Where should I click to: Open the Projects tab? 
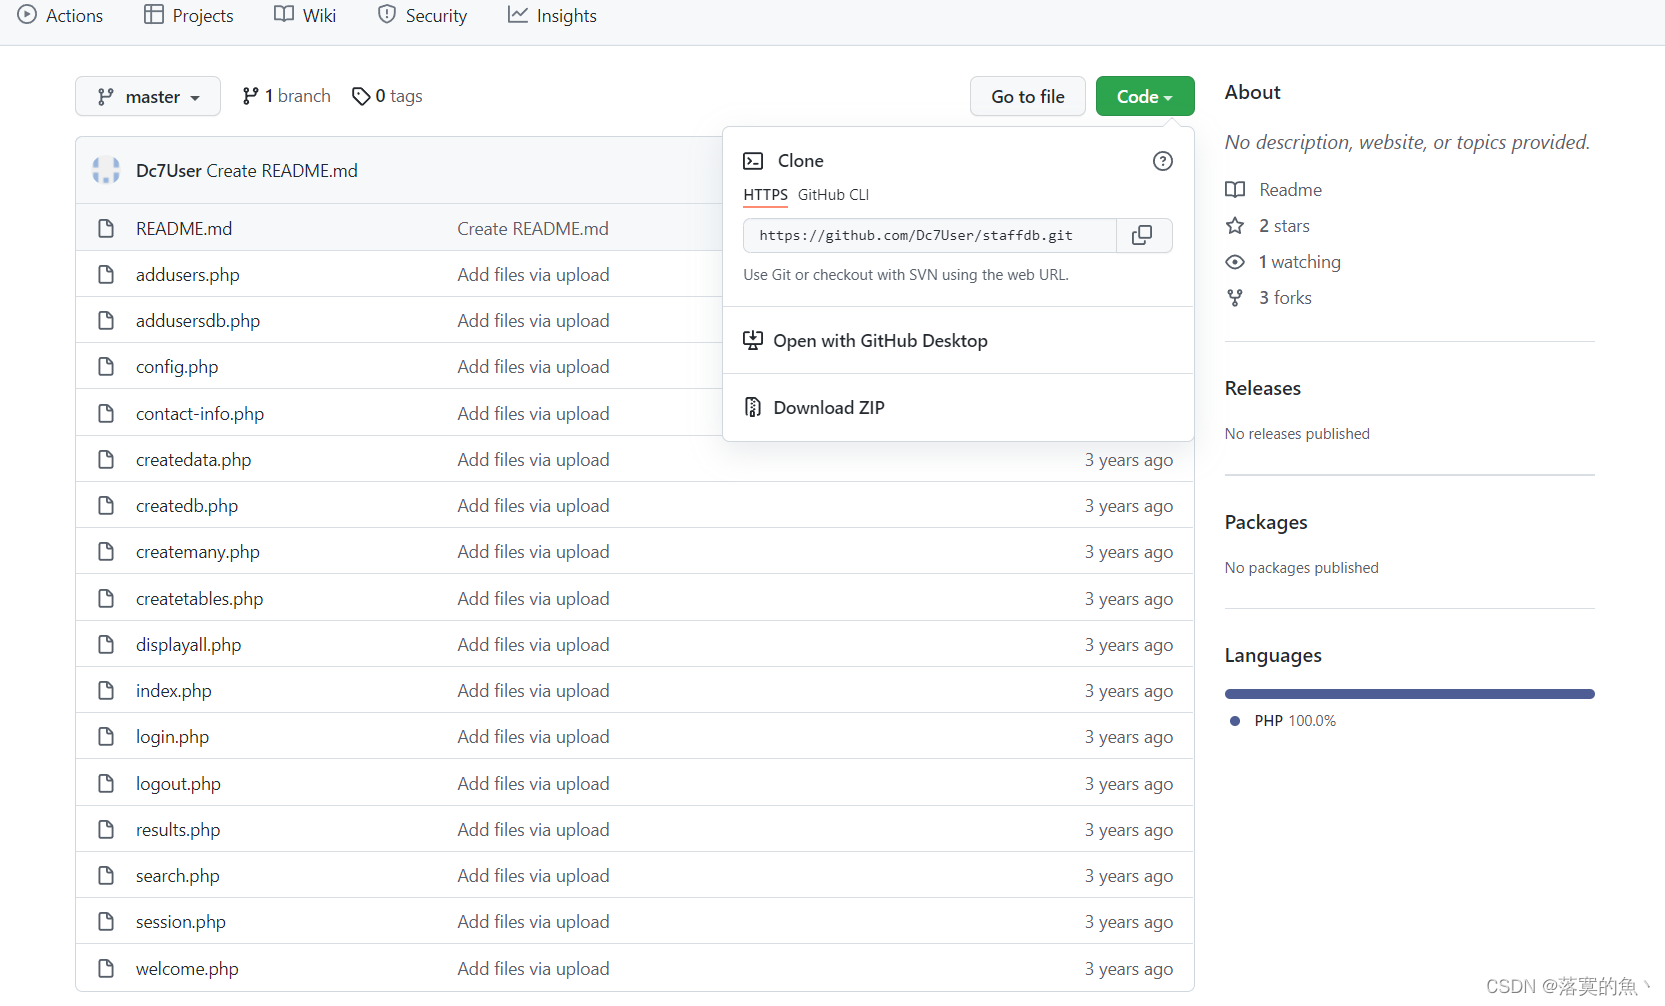pyautogui.click(x=189, y=16)
